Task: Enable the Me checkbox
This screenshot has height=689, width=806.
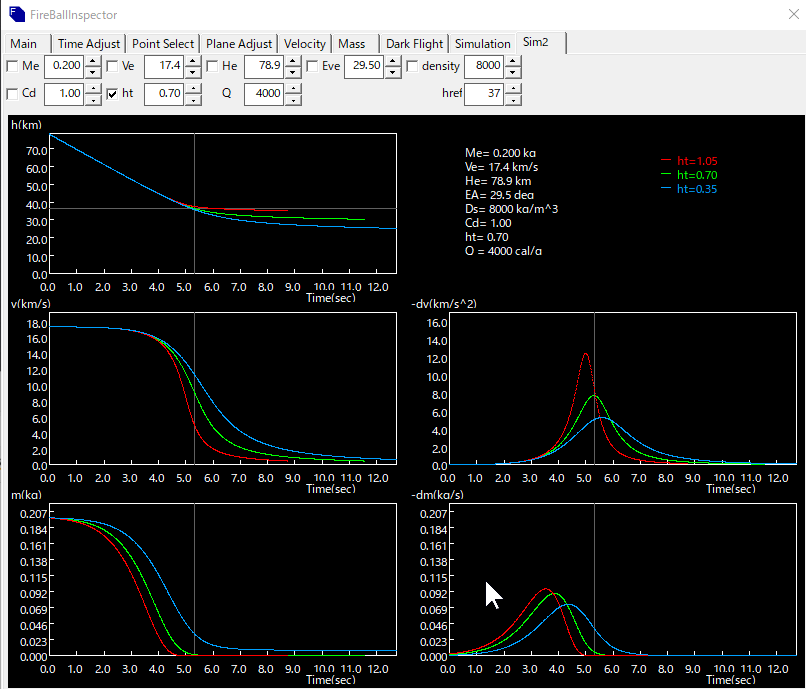Action: (x=12, y=67)
